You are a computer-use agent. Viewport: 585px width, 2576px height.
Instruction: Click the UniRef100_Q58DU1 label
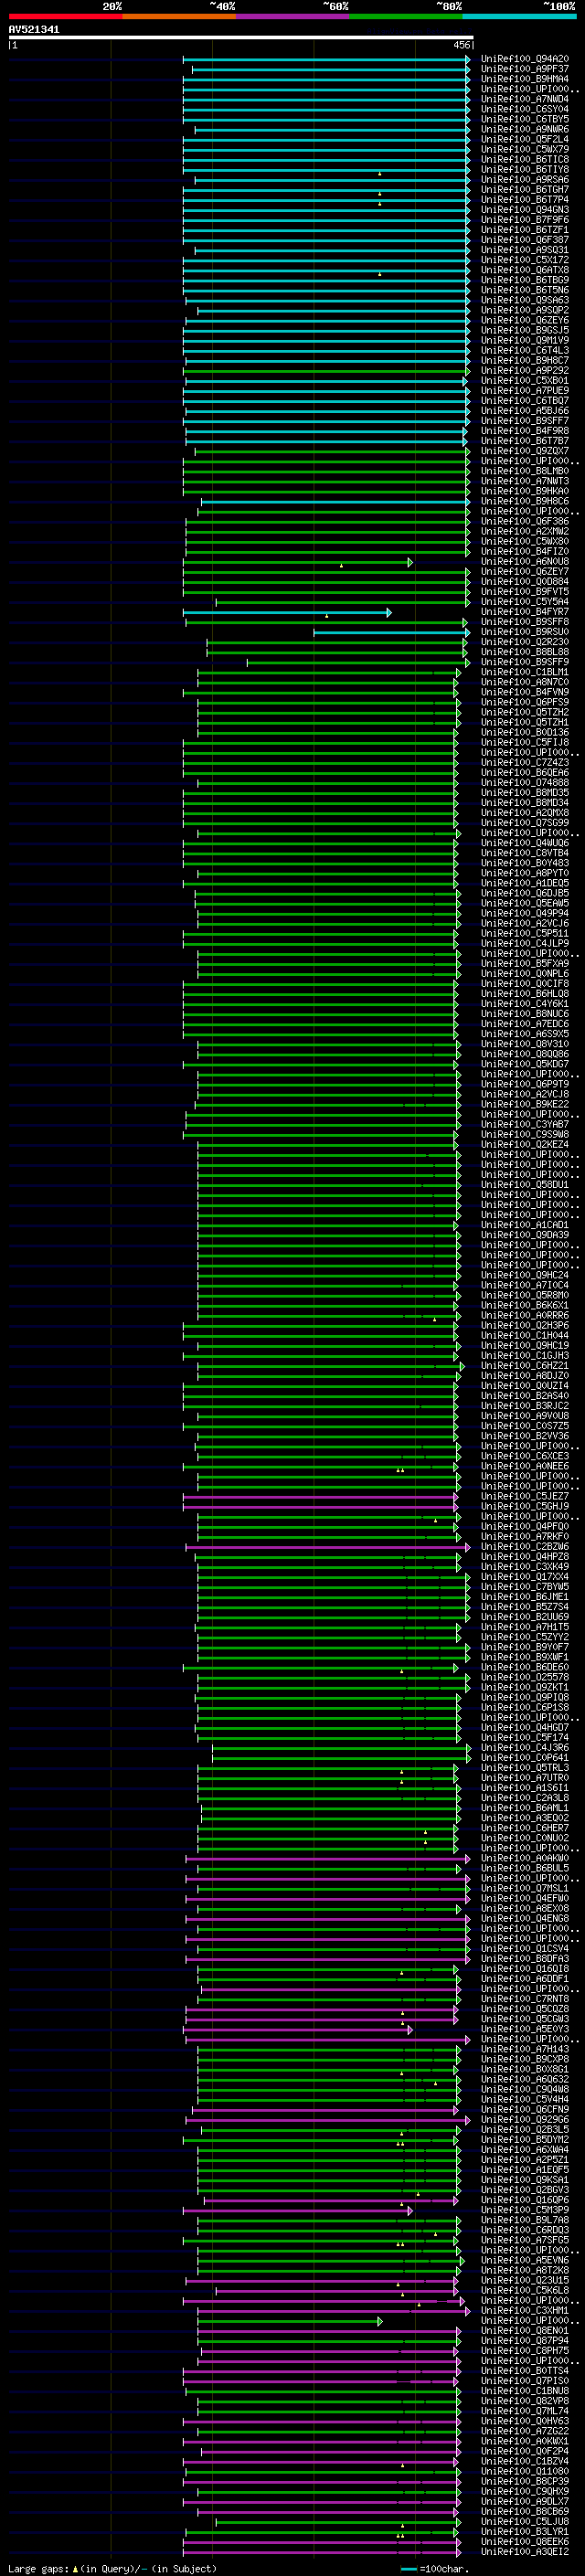pos(524,1185)
